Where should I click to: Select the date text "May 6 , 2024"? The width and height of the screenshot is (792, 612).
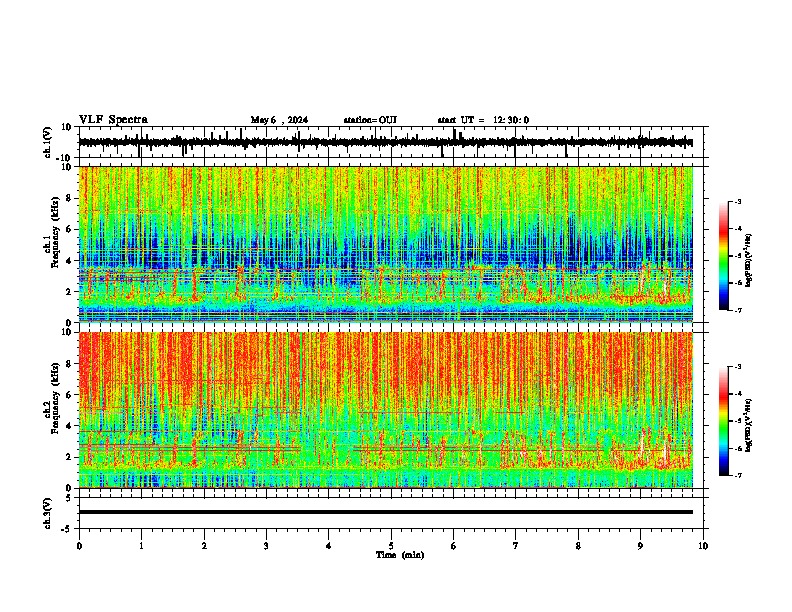point(279,120)
